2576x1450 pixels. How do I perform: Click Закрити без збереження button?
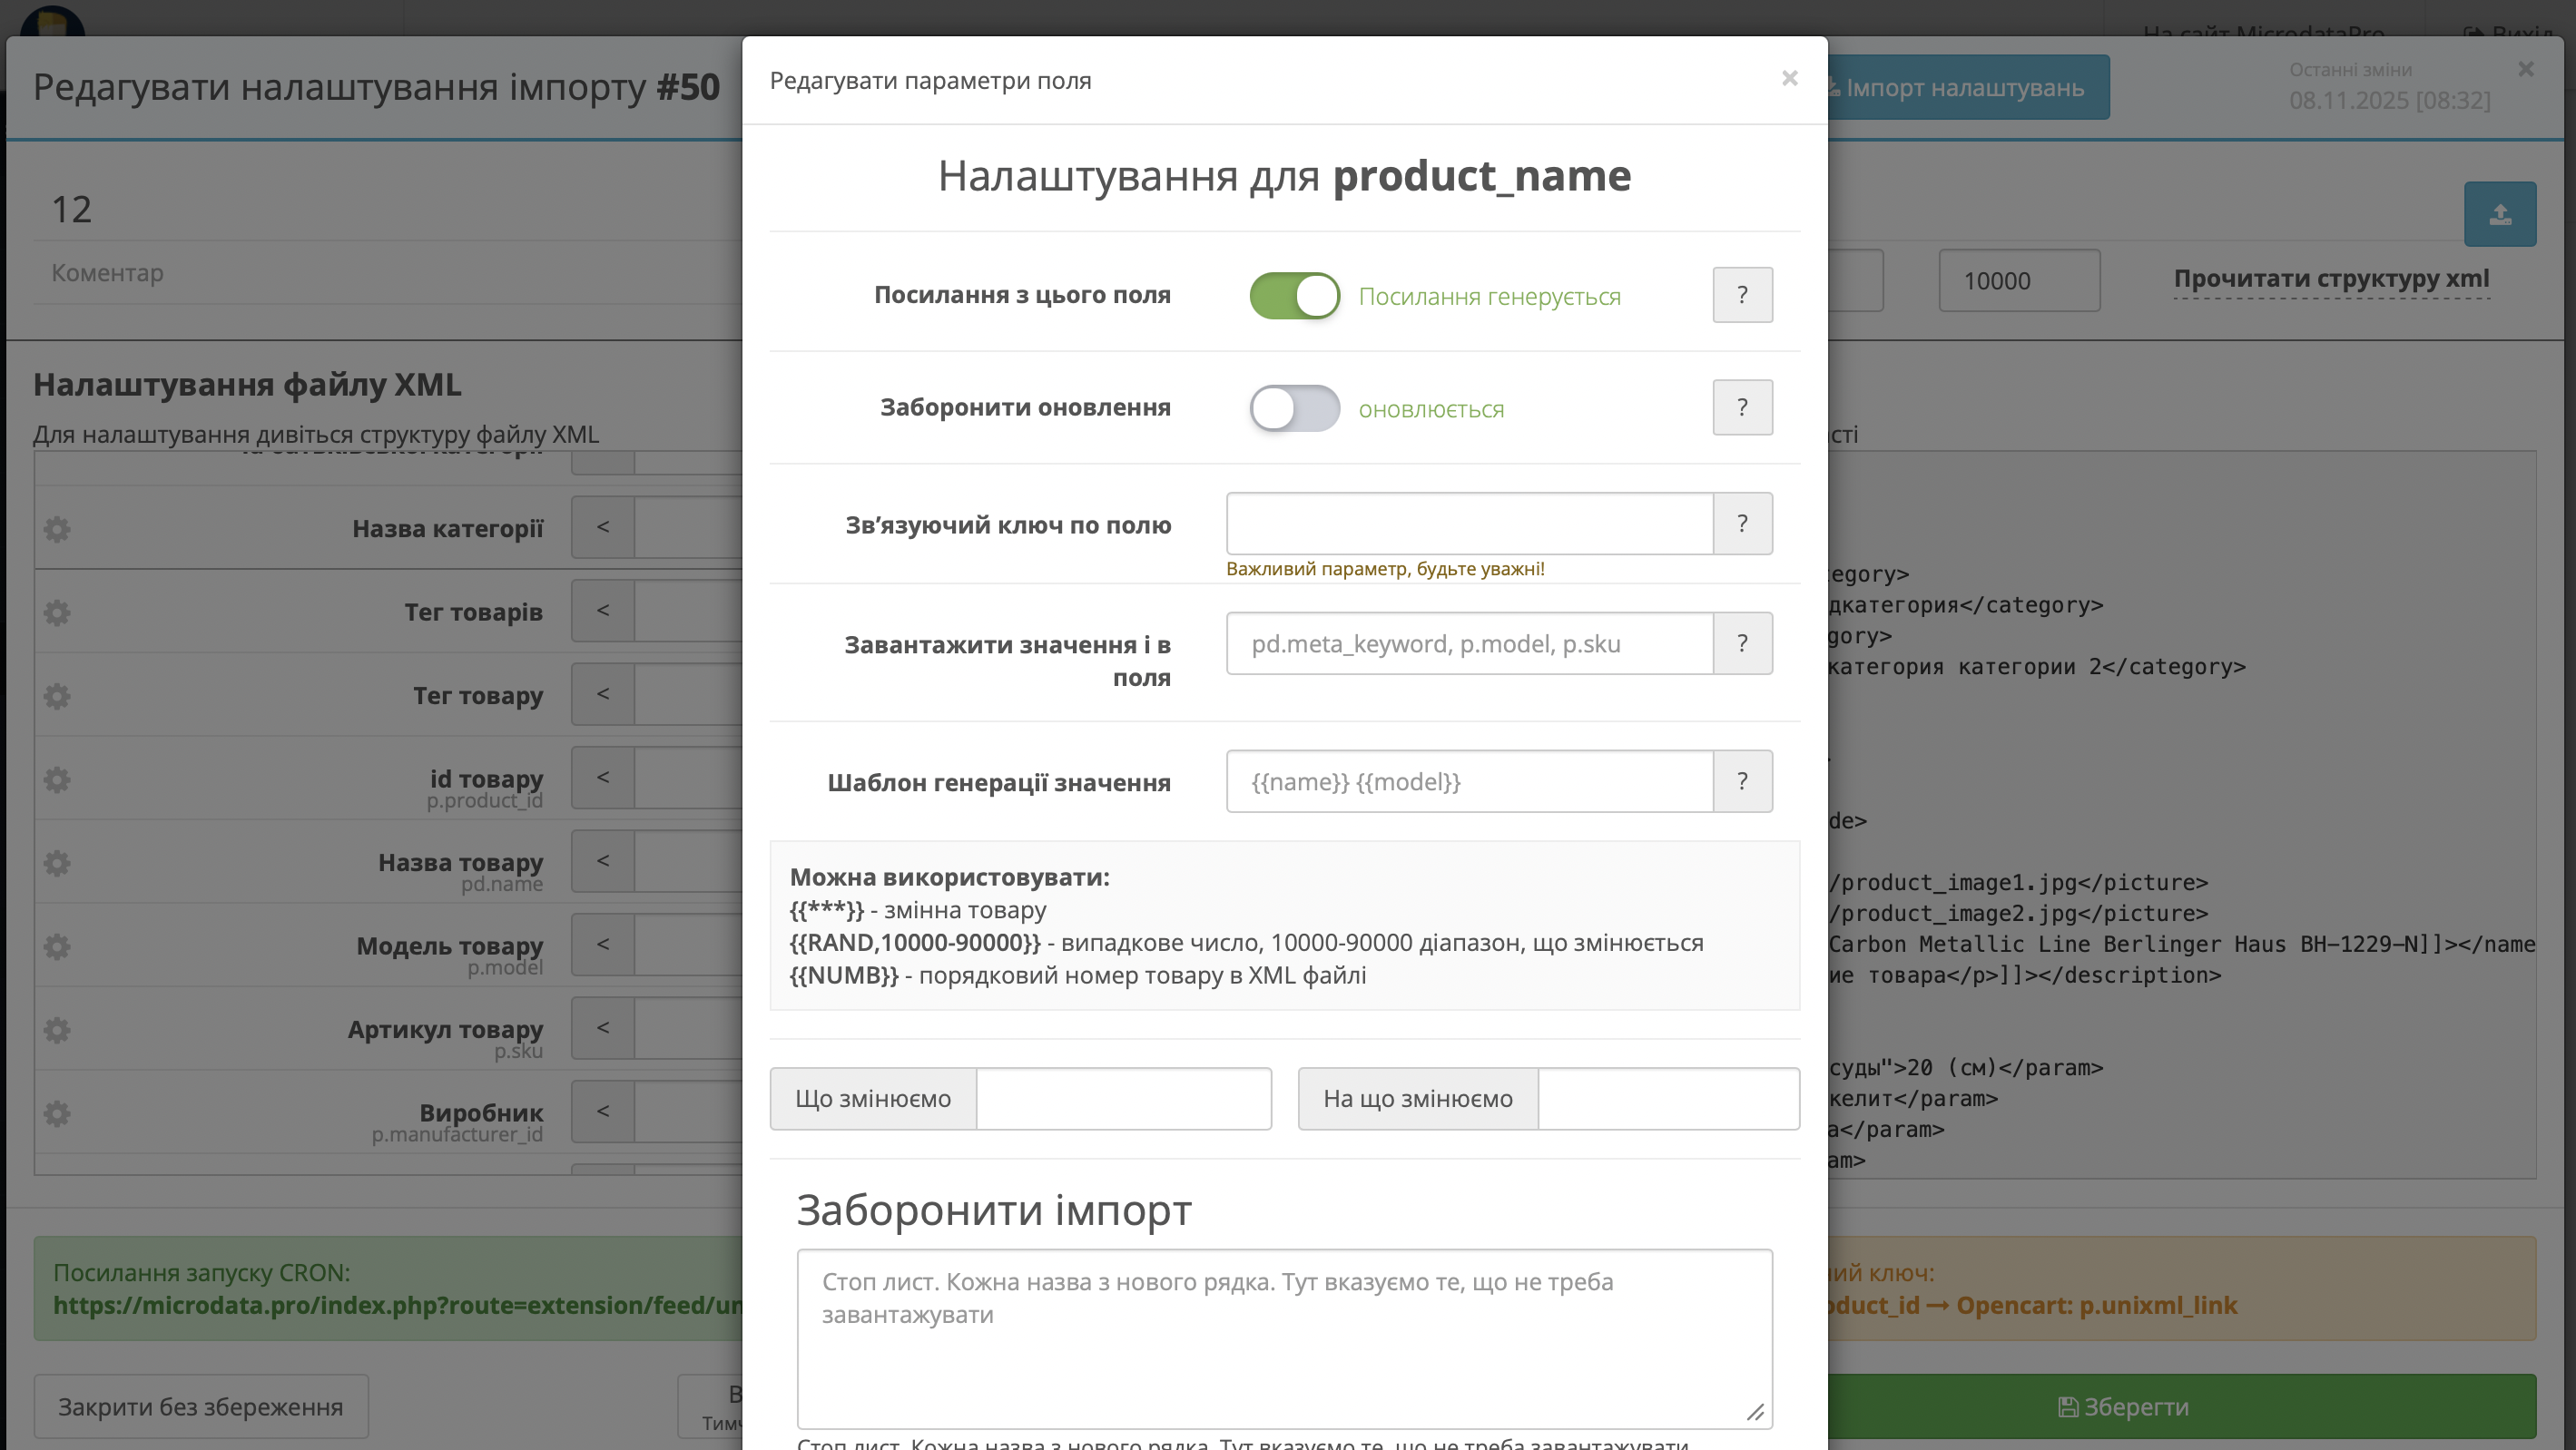click(201, 1406)
